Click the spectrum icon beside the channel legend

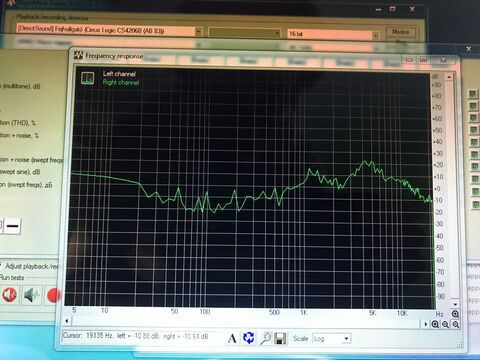tap(87, 78)
